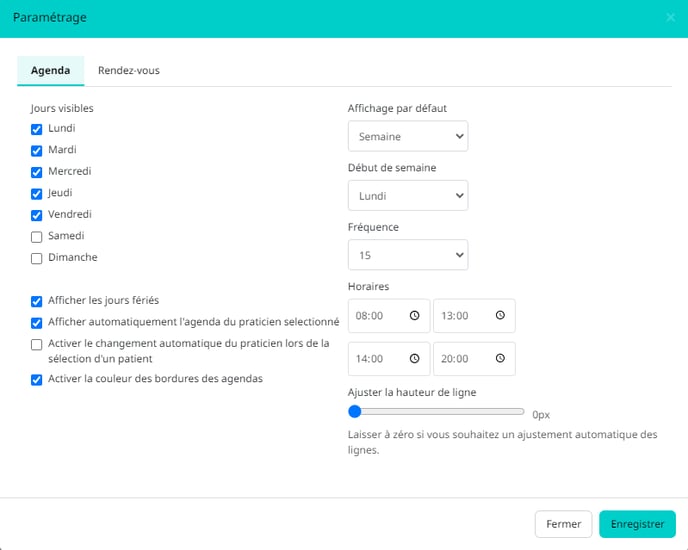This screenshot has width=688, height=550.
Task: Uncheck the Lundi checkbox
Action: [x=36, y=129]
